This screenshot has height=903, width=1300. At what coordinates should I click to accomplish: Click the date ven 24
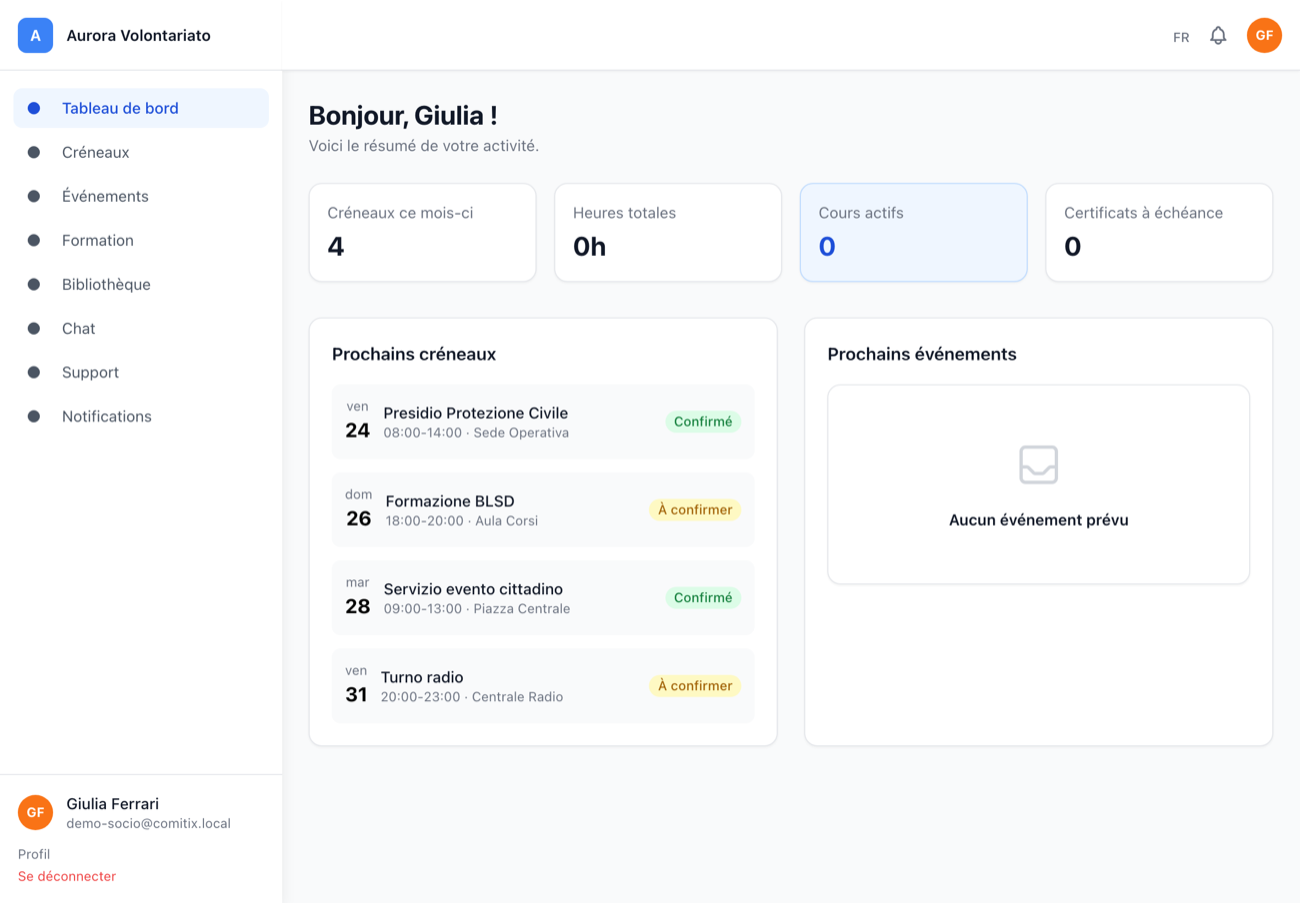[x=357, y=422]
